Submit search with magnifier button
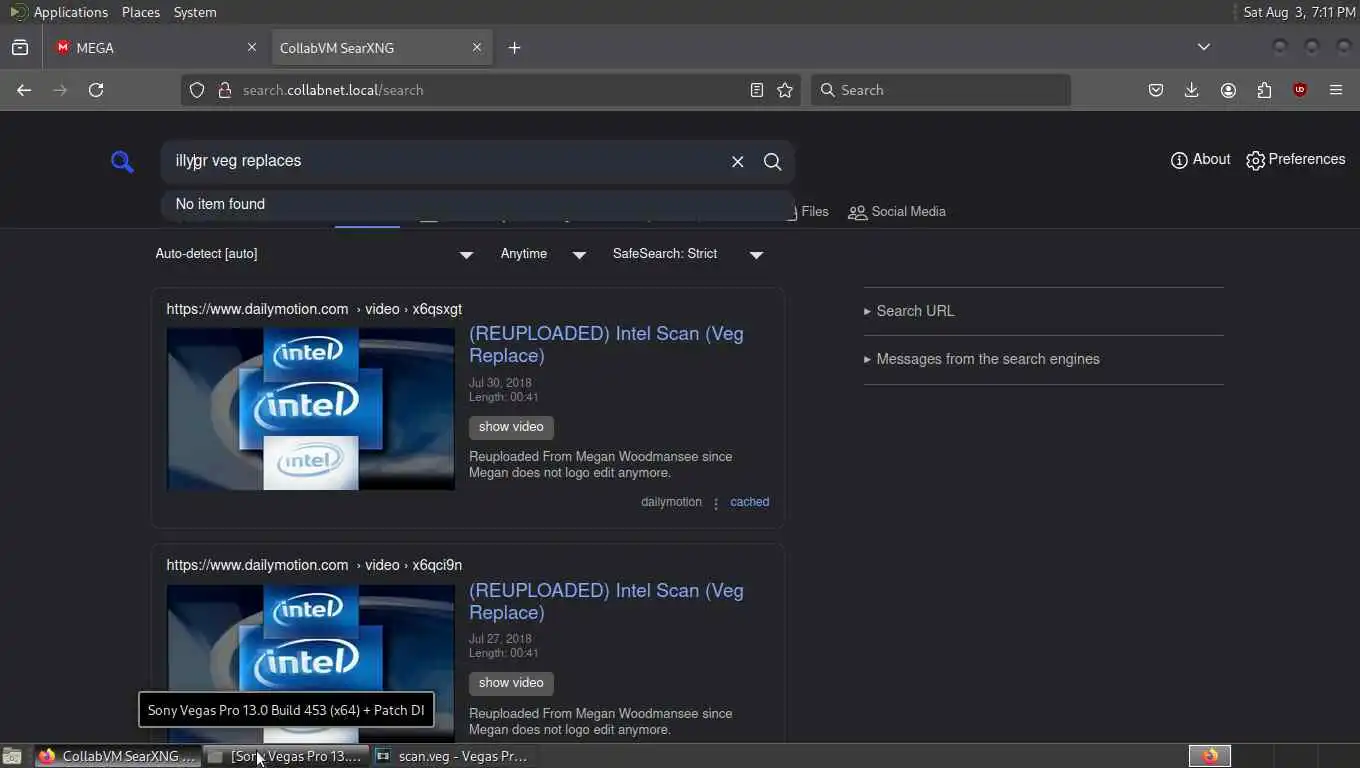Image resolution: width=1360 pixels, height=768 pixels. [772, 161]
